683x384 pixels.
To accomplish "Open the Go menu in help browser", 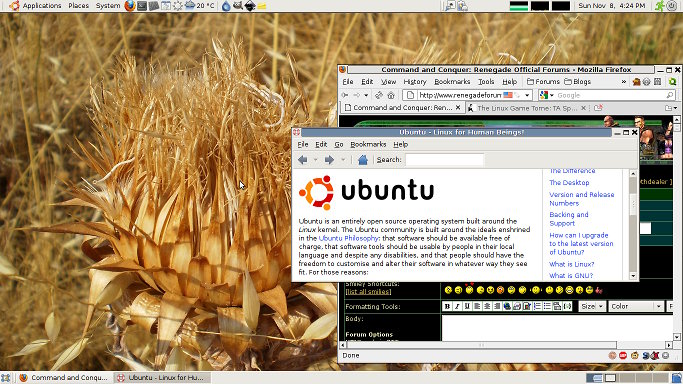I will click(x=339, y=145).
